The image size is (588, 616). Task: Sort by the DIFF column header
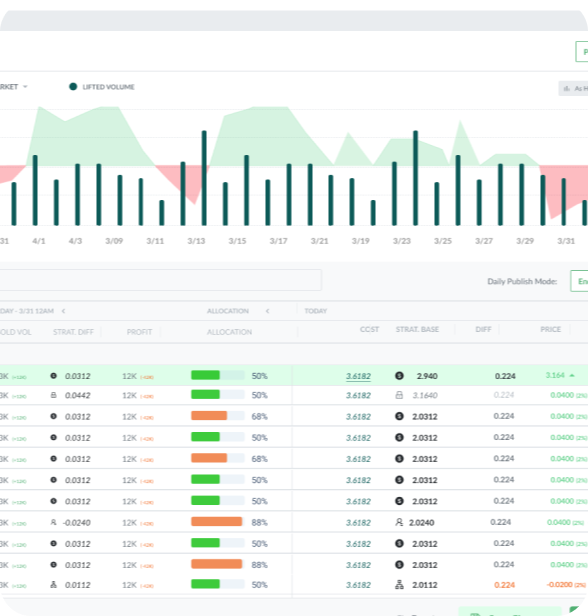483,330
